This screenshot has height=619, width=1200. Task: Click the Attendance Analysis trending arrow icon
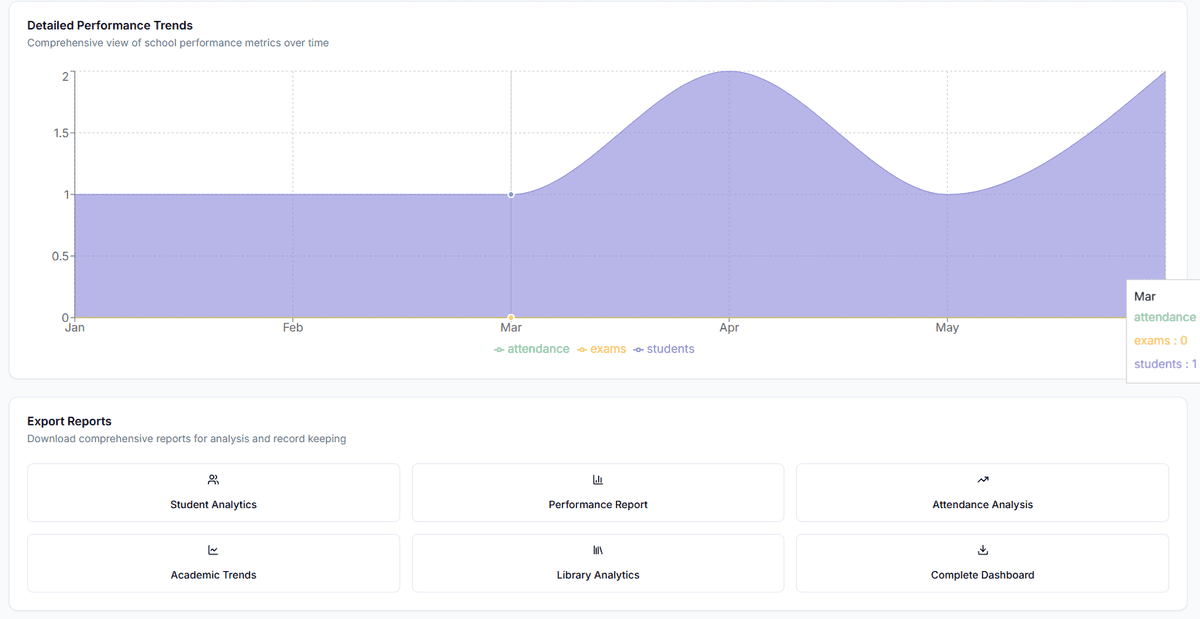coord(982,479)
